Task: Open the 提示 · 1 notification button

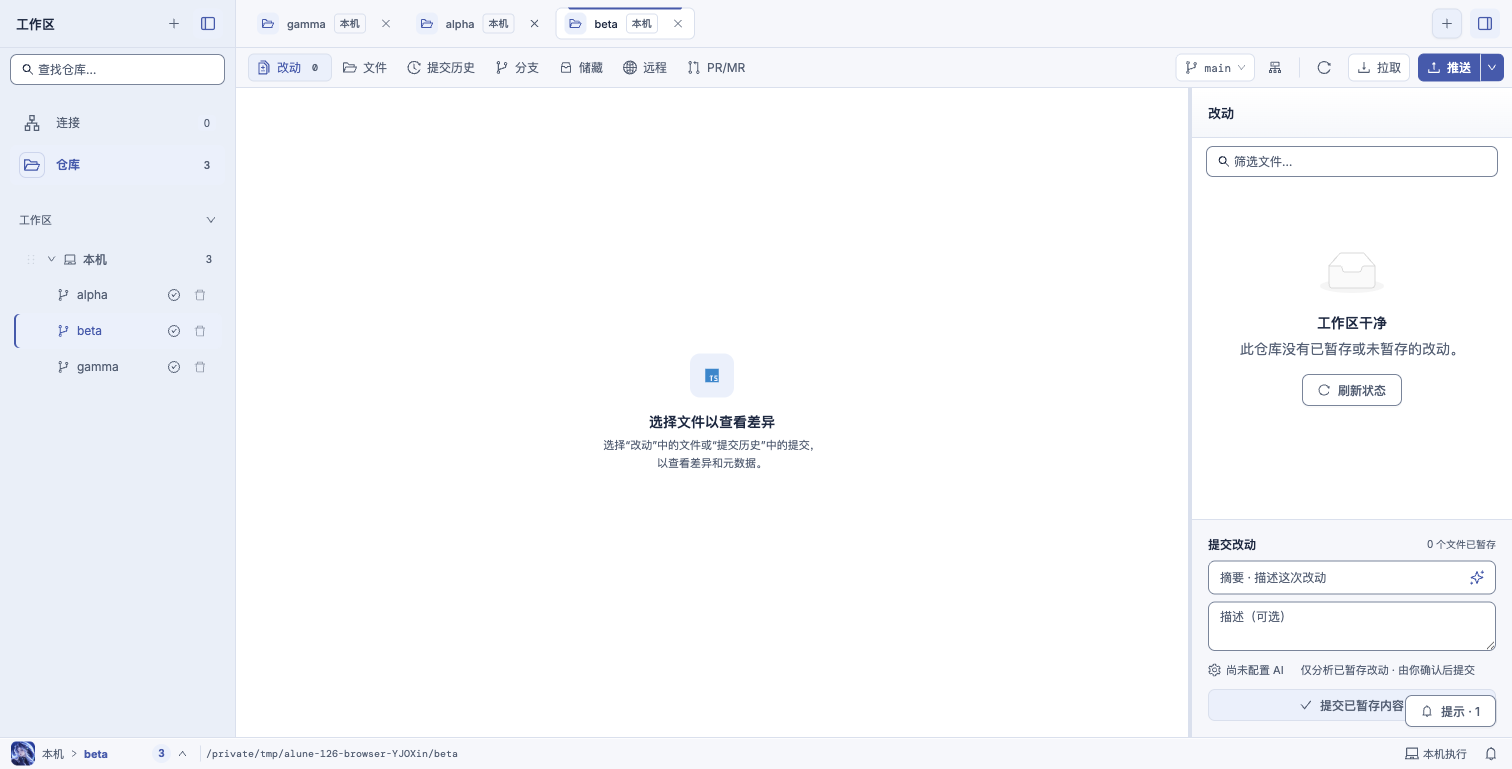Action: 1450,711
